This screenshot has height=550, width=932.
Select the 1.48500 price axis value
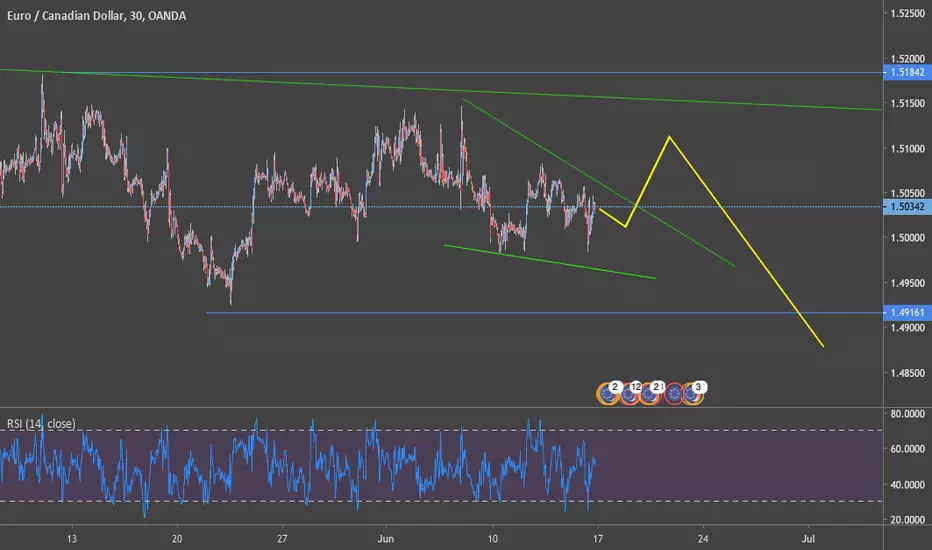pos(908,373)
